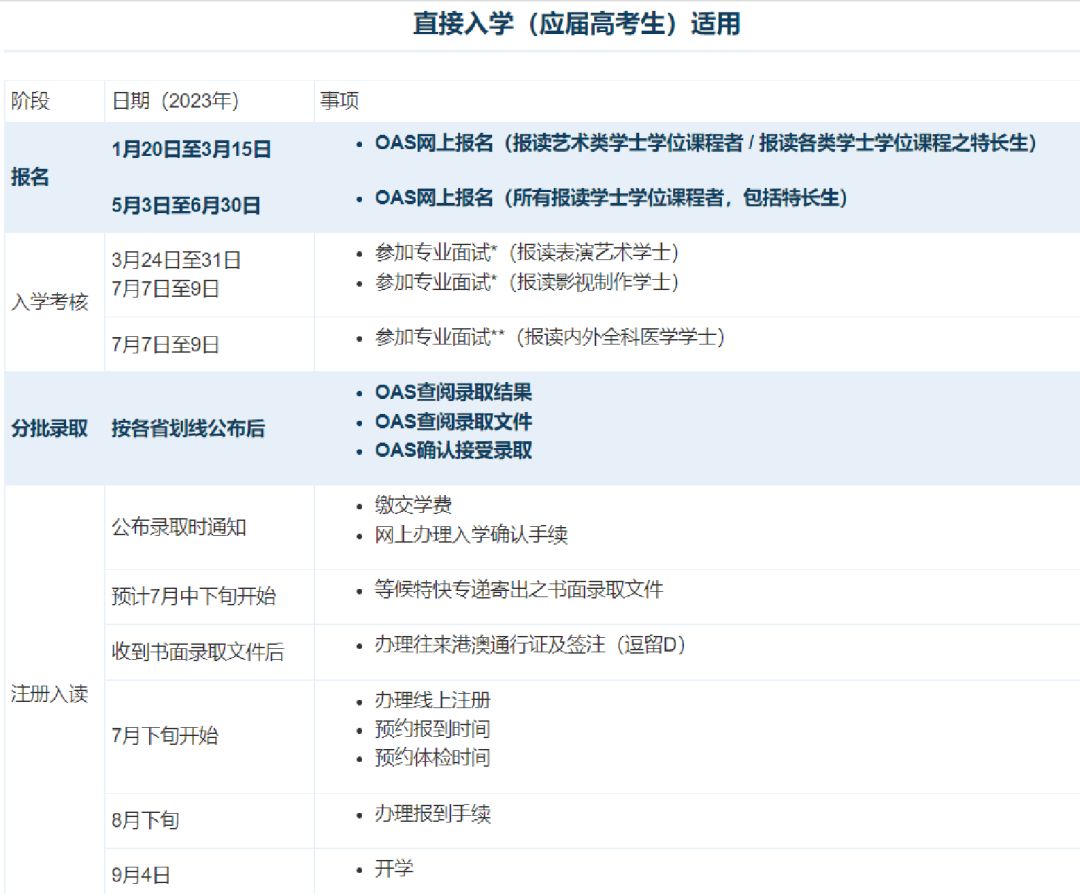Open the 艺术类学士学位课程者 OAS网上报名 item
The width and height of the screenshot is (1080, 894).
[x=706, y=143]
